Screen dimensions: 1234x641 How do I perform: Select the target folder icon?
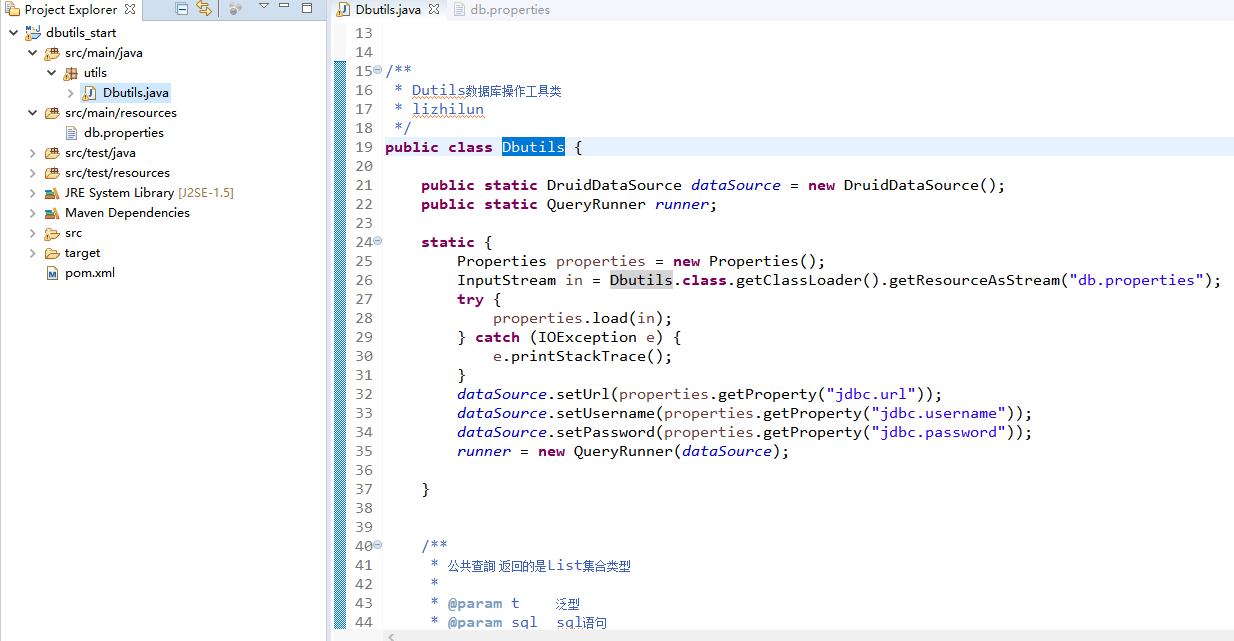(52, 253)
